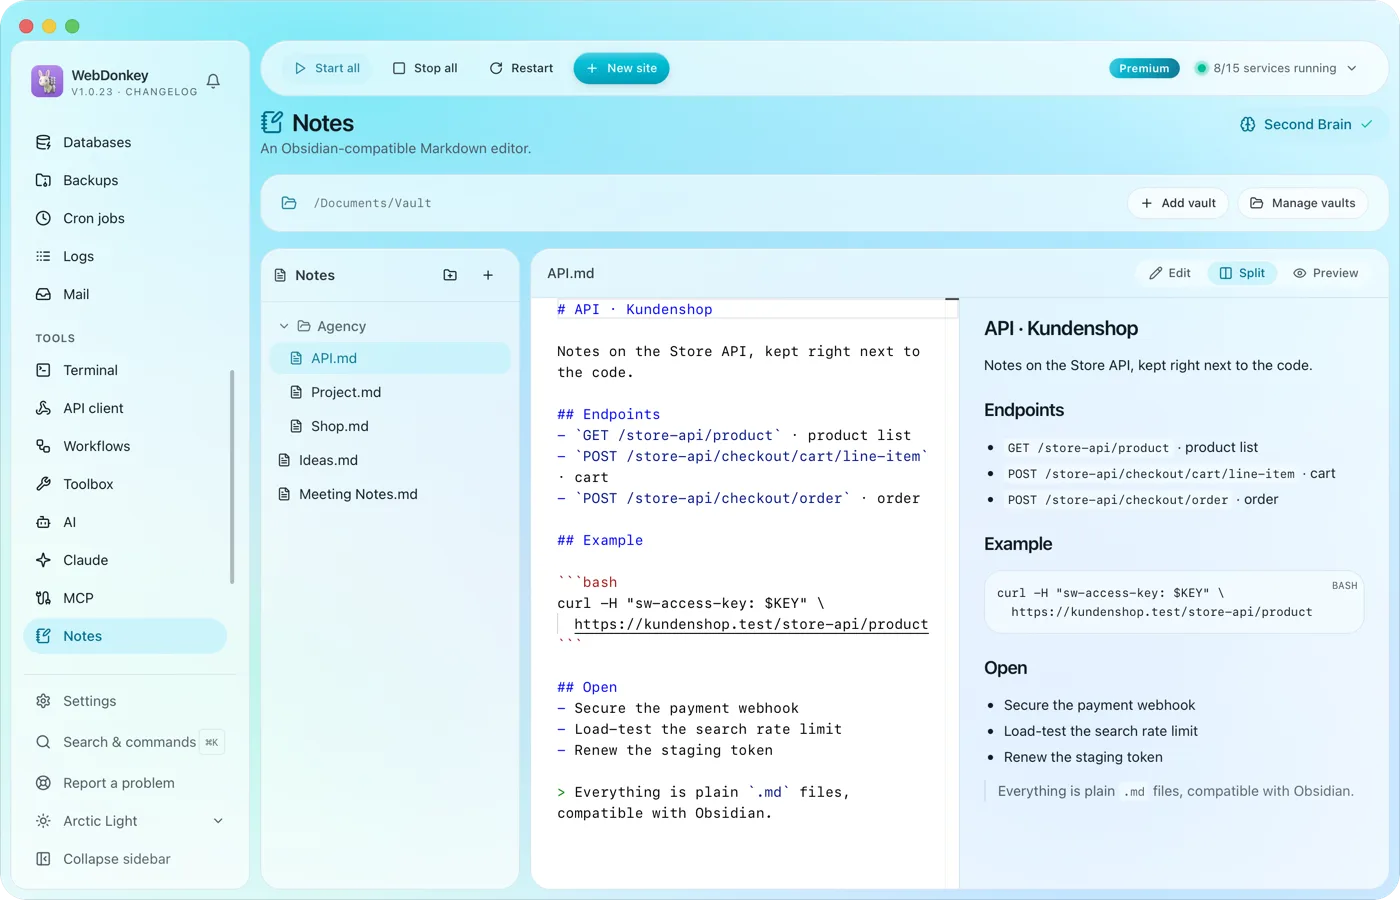Open the Toolbox
Viewport: 1400px width, 900px height.
pos(125,484)
